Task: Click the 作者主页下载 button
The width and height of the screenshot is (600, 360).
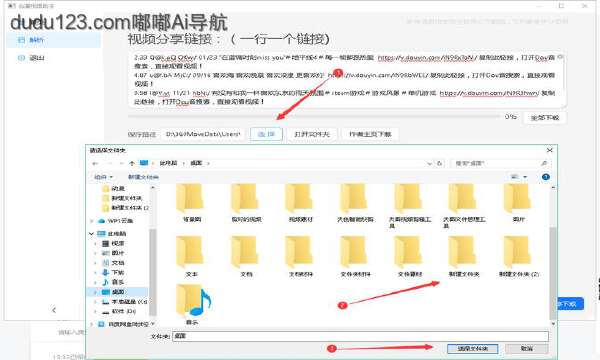Action: pos(370,134)
